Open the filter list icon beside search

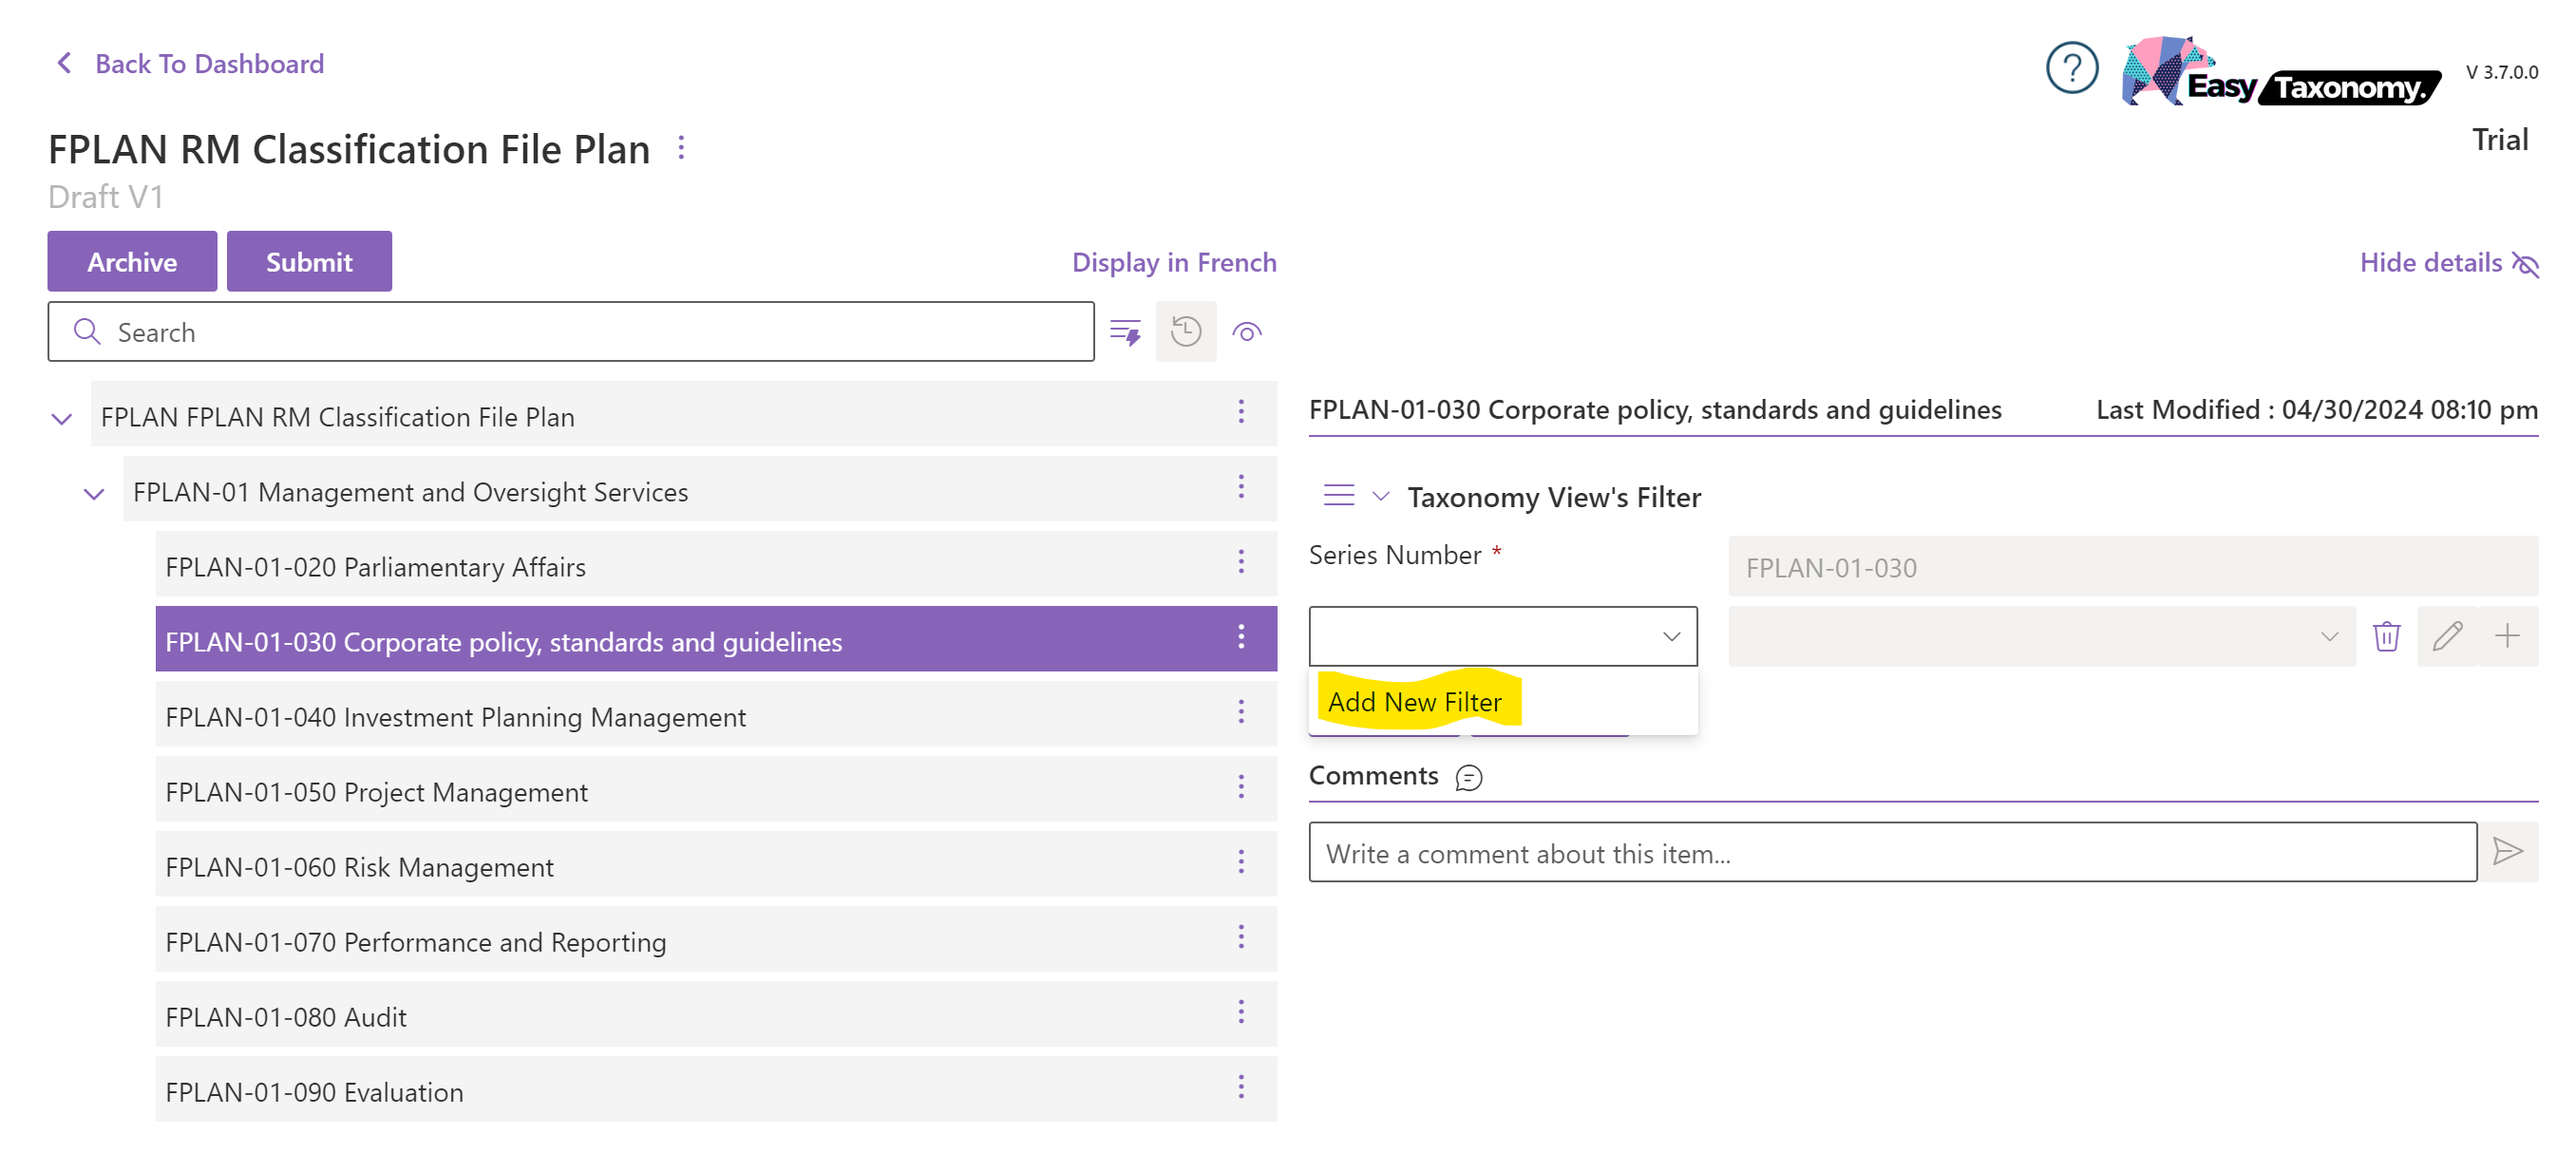point(1125,332)
